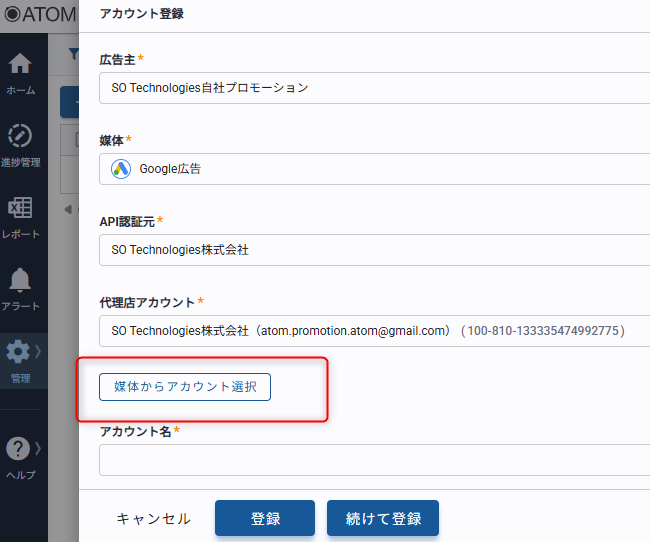Expand the 管理 submenu chevron
650x542 pixels.
(x=39, y=351)
